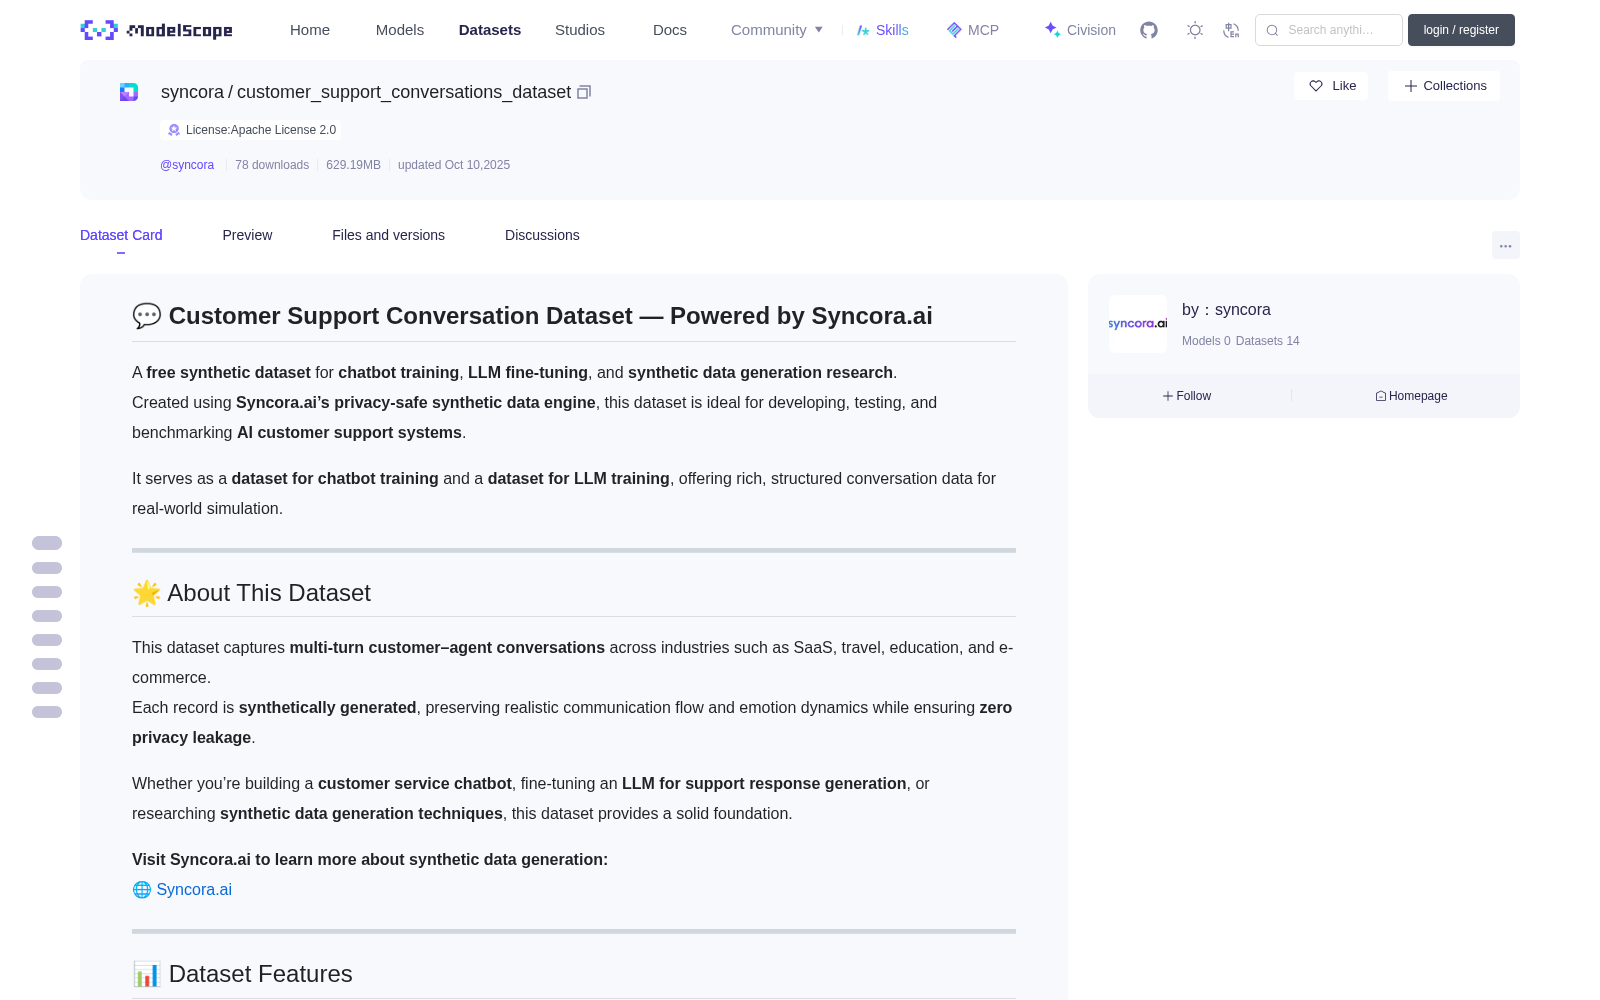
Task: Click the login / register button
Action: [1461, 30]
